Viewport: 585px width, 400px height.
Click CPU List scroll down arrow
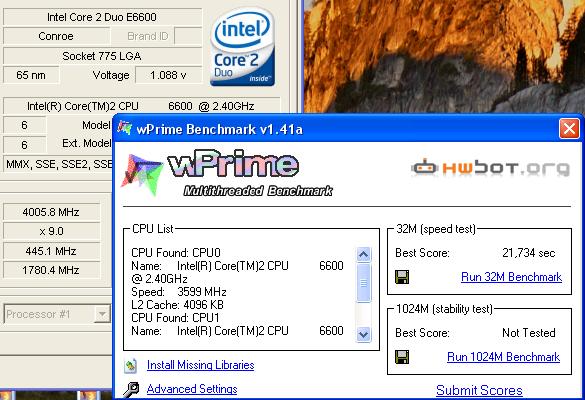(x=363, y=334)
